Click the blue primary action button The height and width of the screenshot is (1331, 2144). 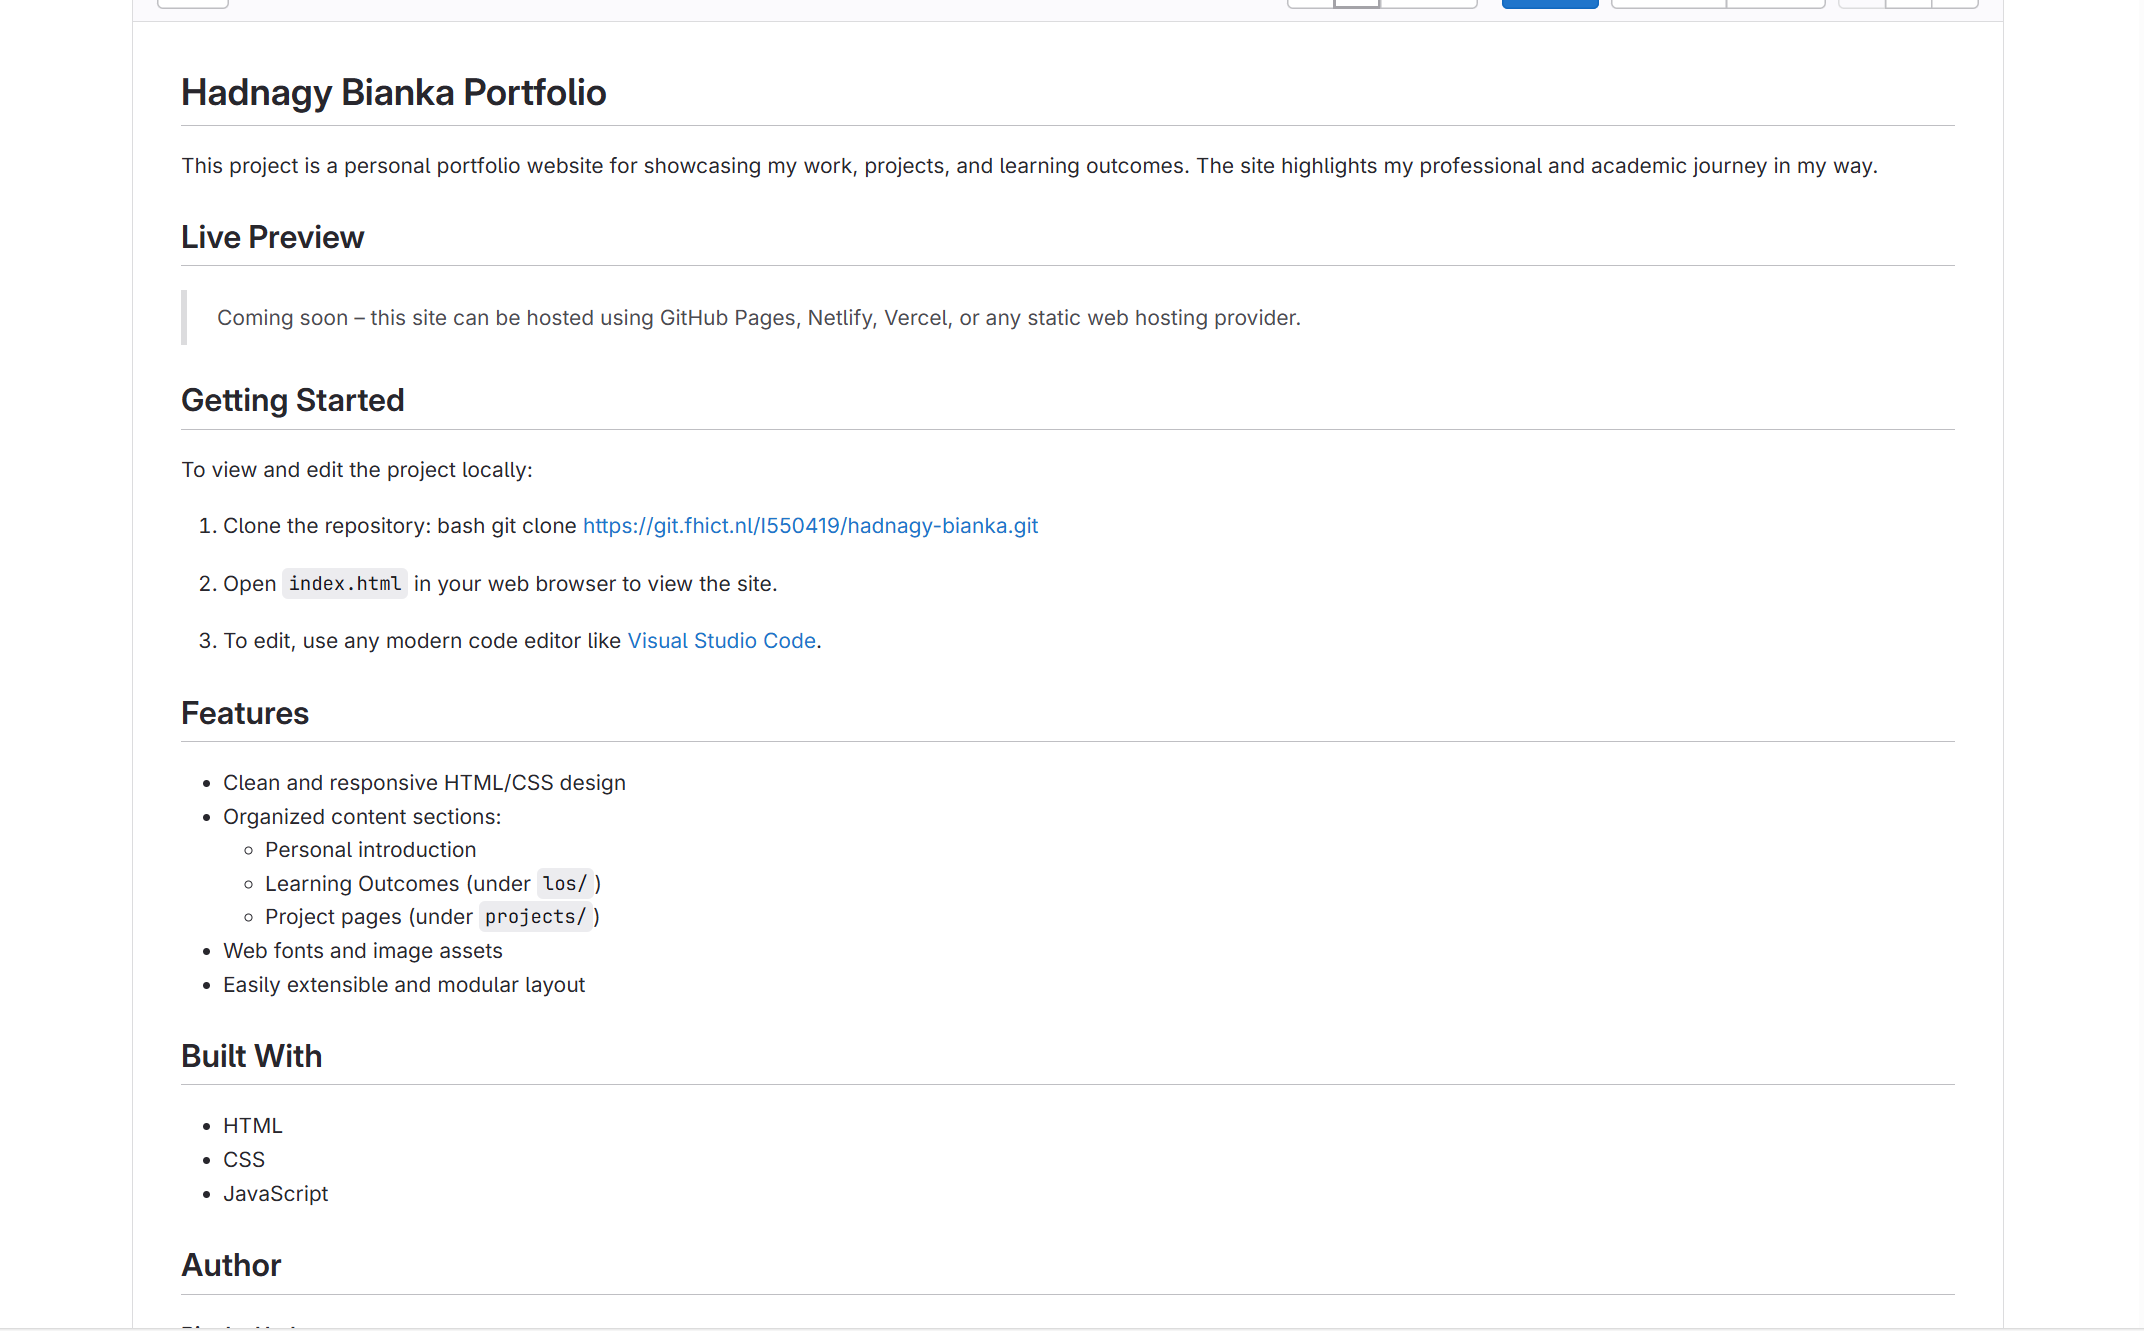(1549, 3)
